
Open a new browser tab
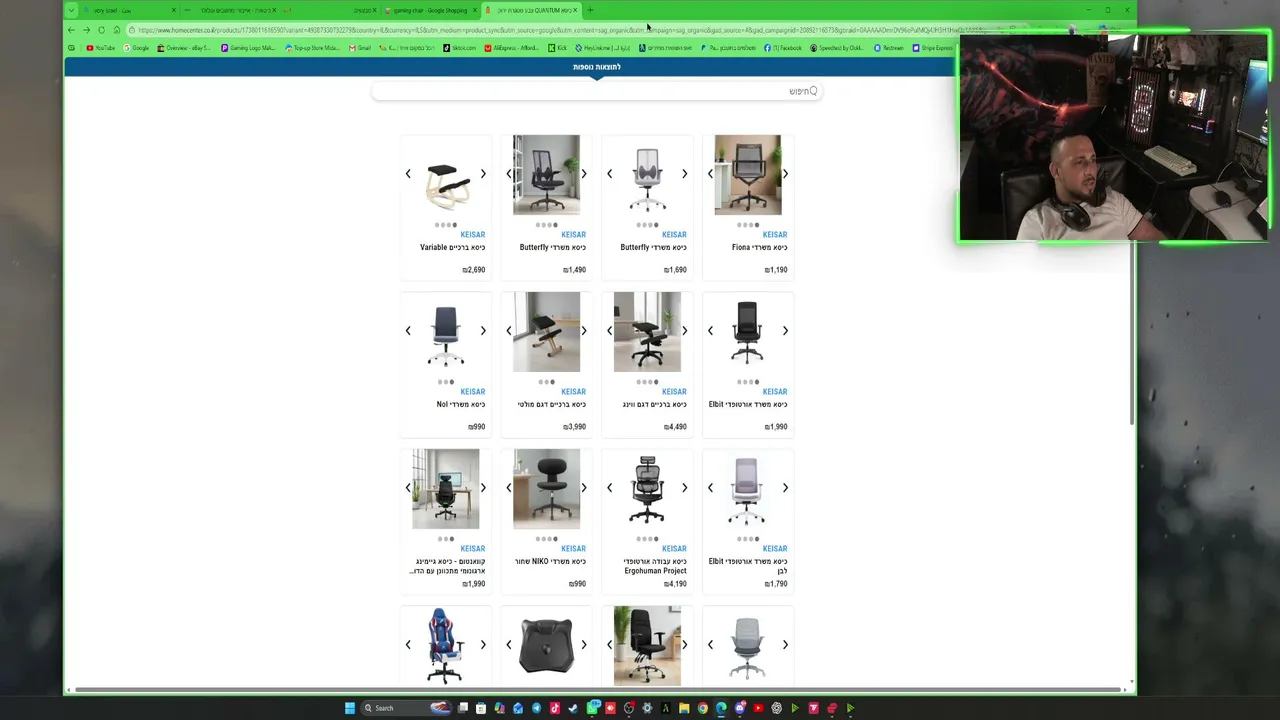point(590,10)
